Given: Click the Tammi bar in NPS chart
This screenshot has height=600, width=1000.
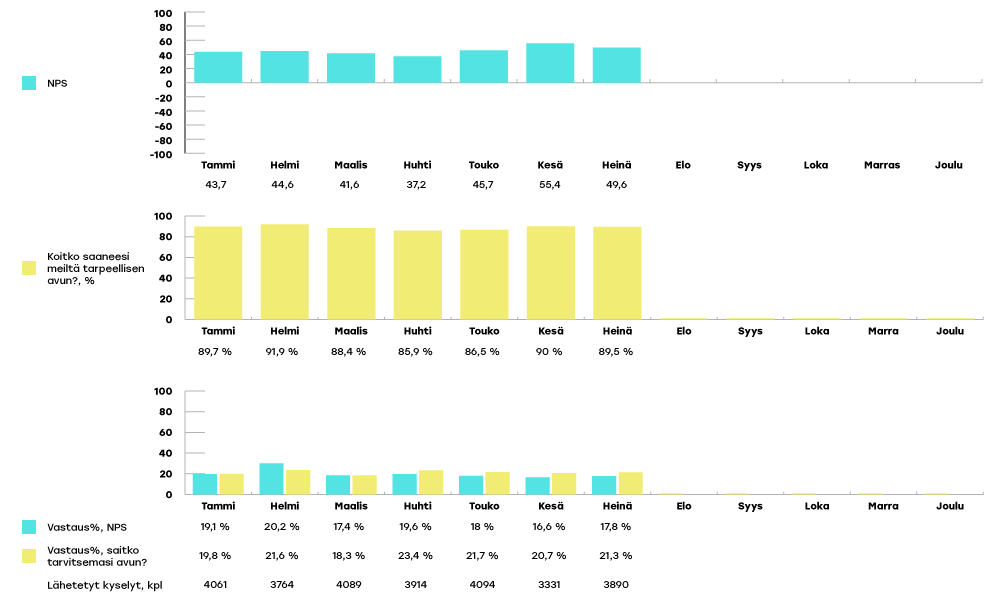Looking at the screenshot, I should click(x=218, y=67).
